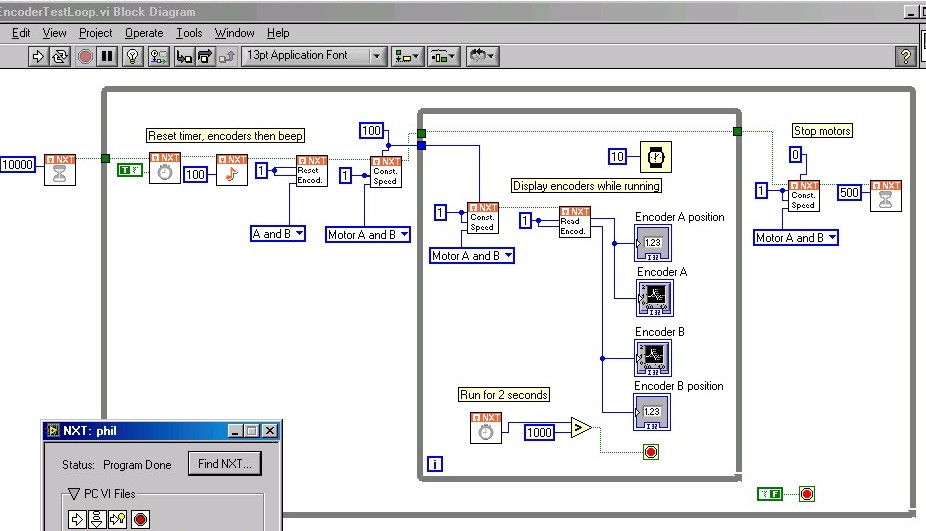Open the Align Objects dropdown
Screen dimensions: 926x531
(407, 57)
